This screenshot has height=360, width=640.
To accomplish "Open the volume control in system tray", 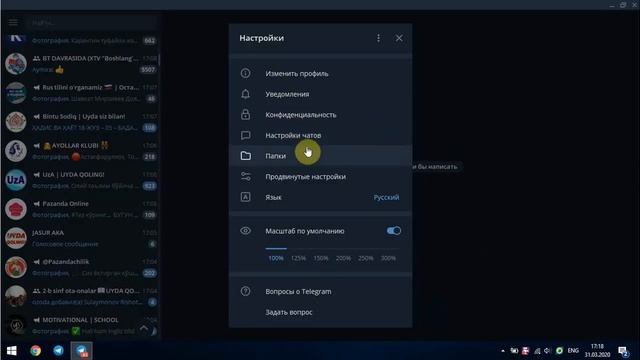I will (x=547, y=351).
